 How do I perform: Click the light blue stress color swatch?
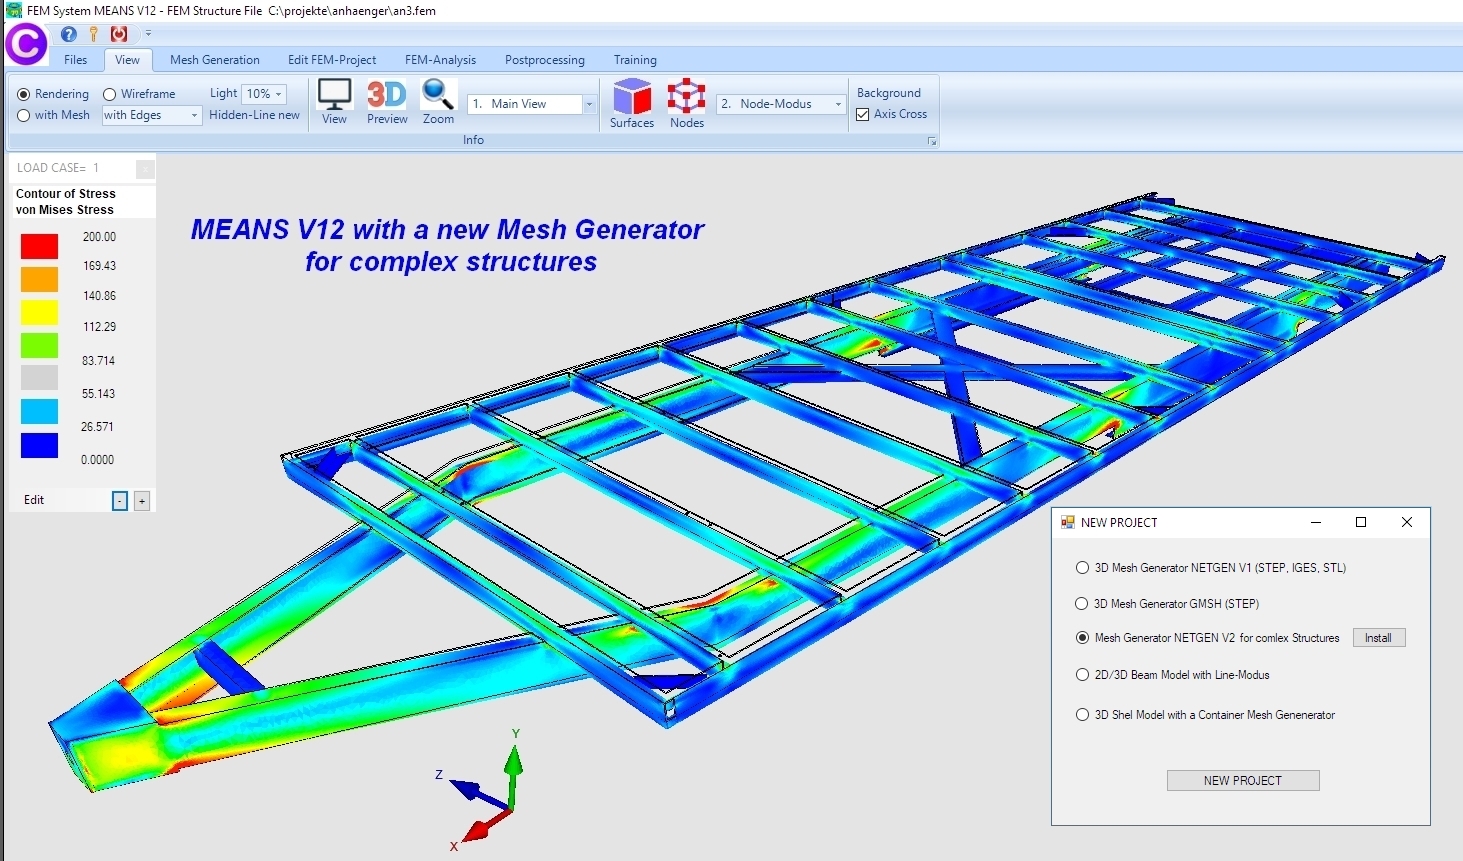[x=40, y=412]
